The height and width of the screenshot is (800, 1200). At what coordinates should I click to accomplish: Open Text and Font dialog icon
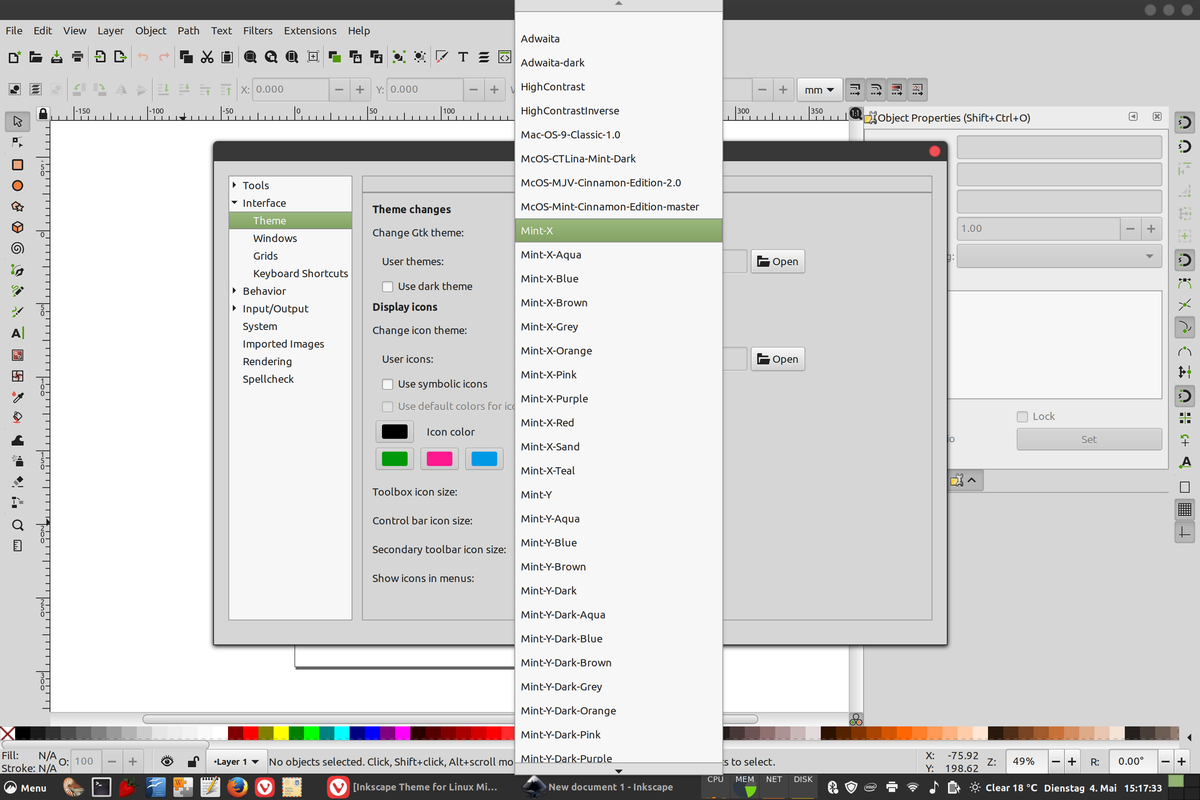pos(463,57)
